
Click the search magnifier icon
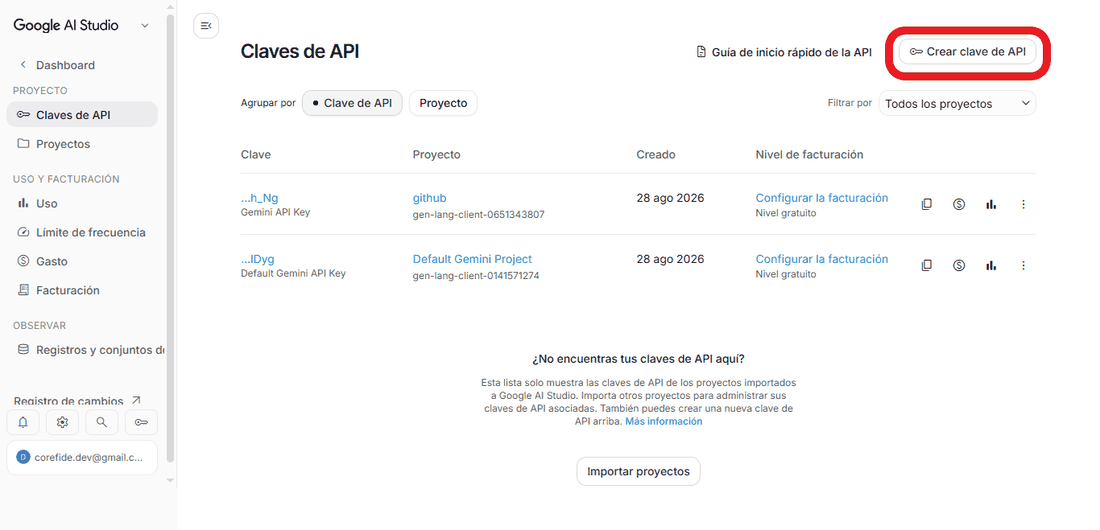(102, 422)
